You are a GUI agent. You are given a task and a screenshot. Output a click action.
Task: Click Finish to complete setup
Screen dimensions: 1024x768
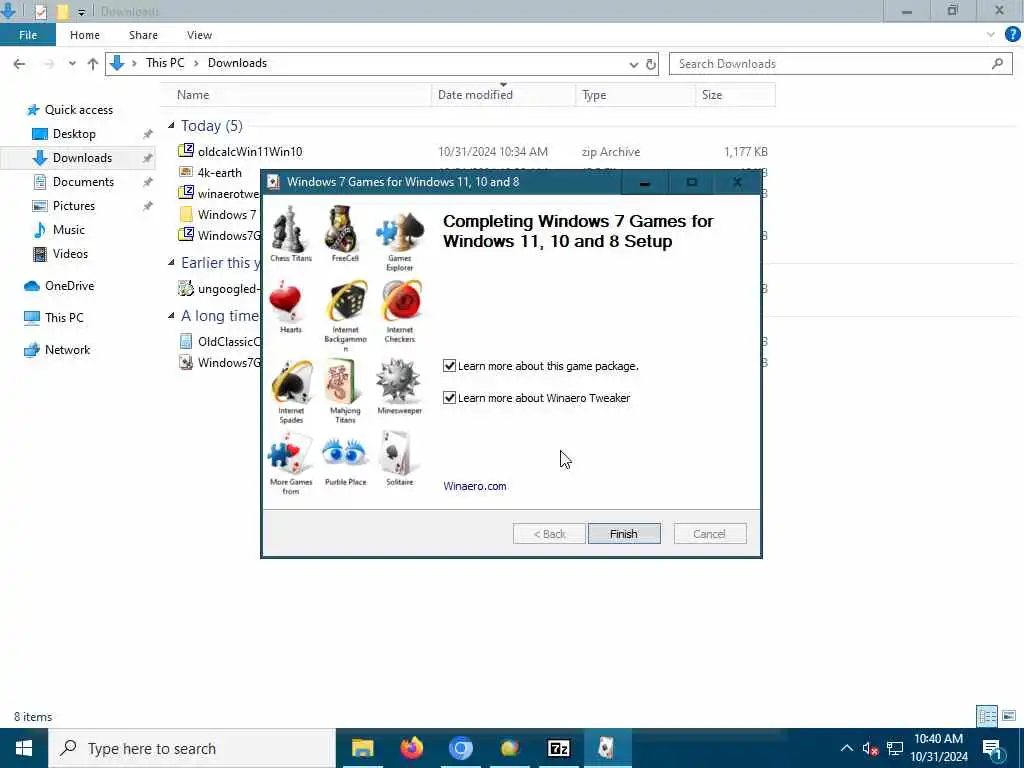click(624, 534)
